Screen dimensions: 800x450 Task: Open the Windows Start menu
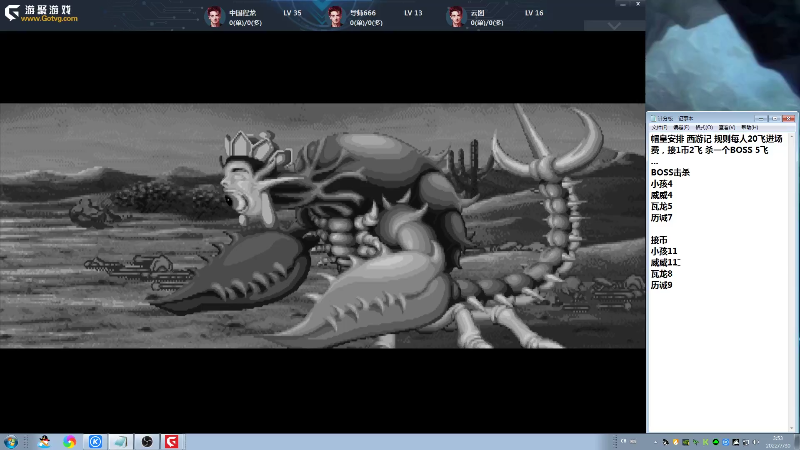pyautogui.click(x=11, y=442)
